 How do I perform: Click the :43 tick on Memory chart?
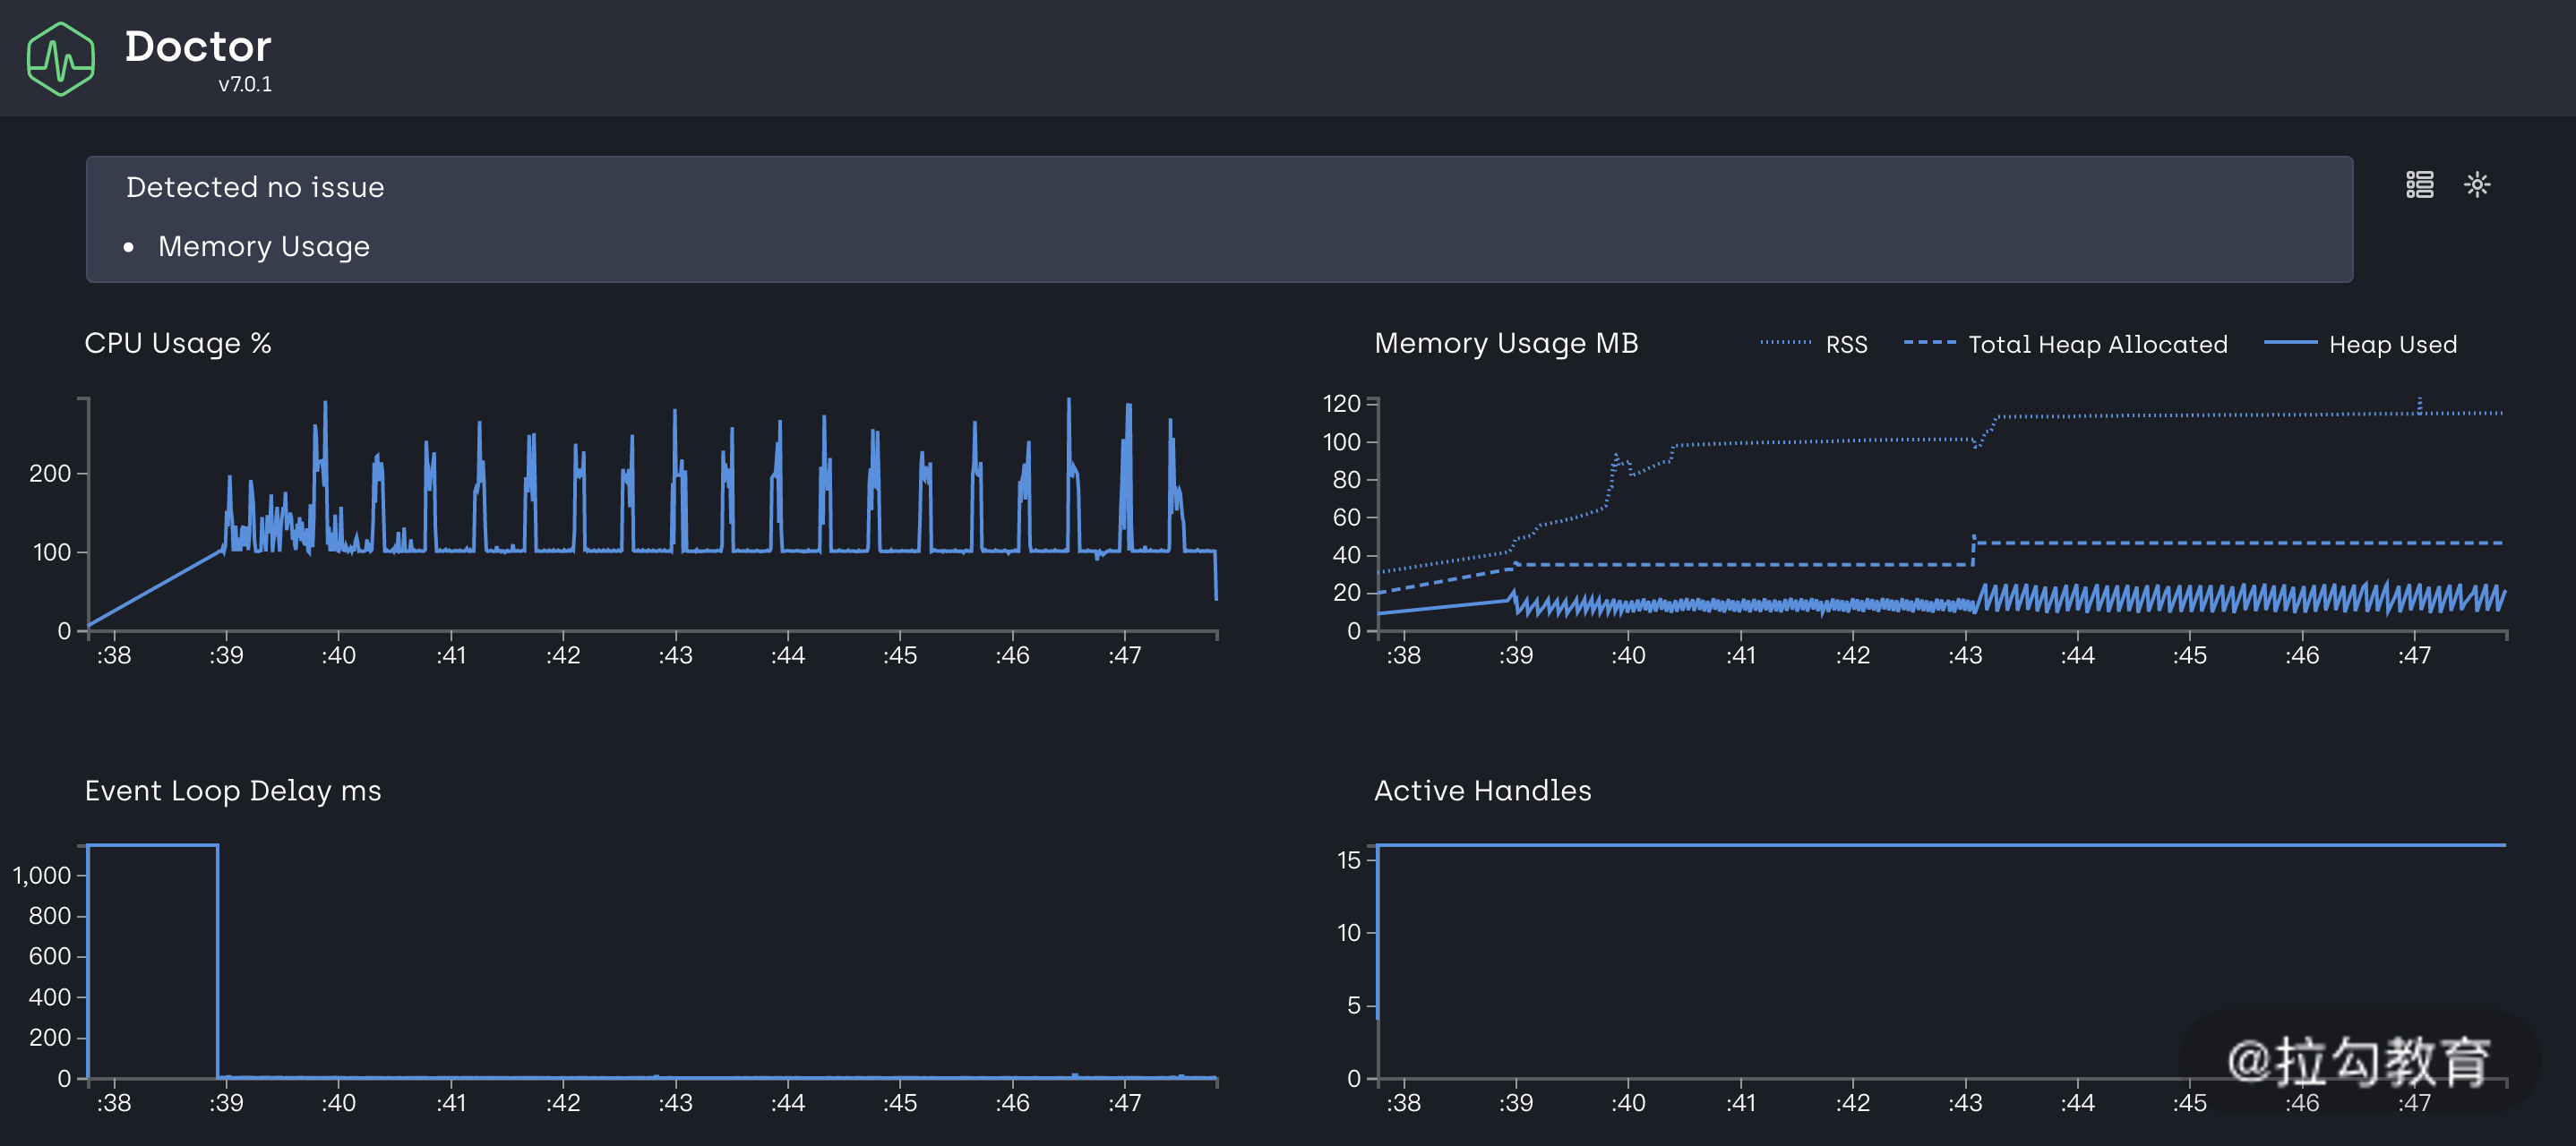1965,655
